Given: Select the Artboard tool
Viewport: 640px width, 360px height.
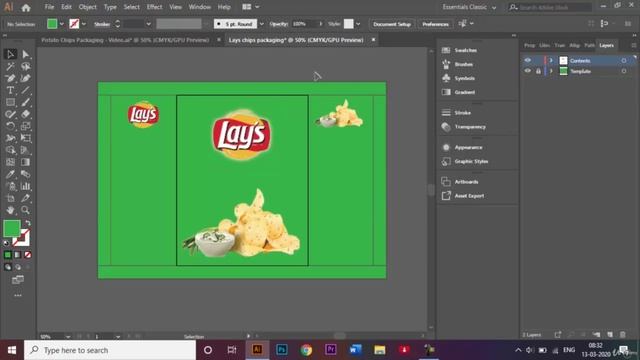Looking at the screenshot, I should (x=11, y=198).
